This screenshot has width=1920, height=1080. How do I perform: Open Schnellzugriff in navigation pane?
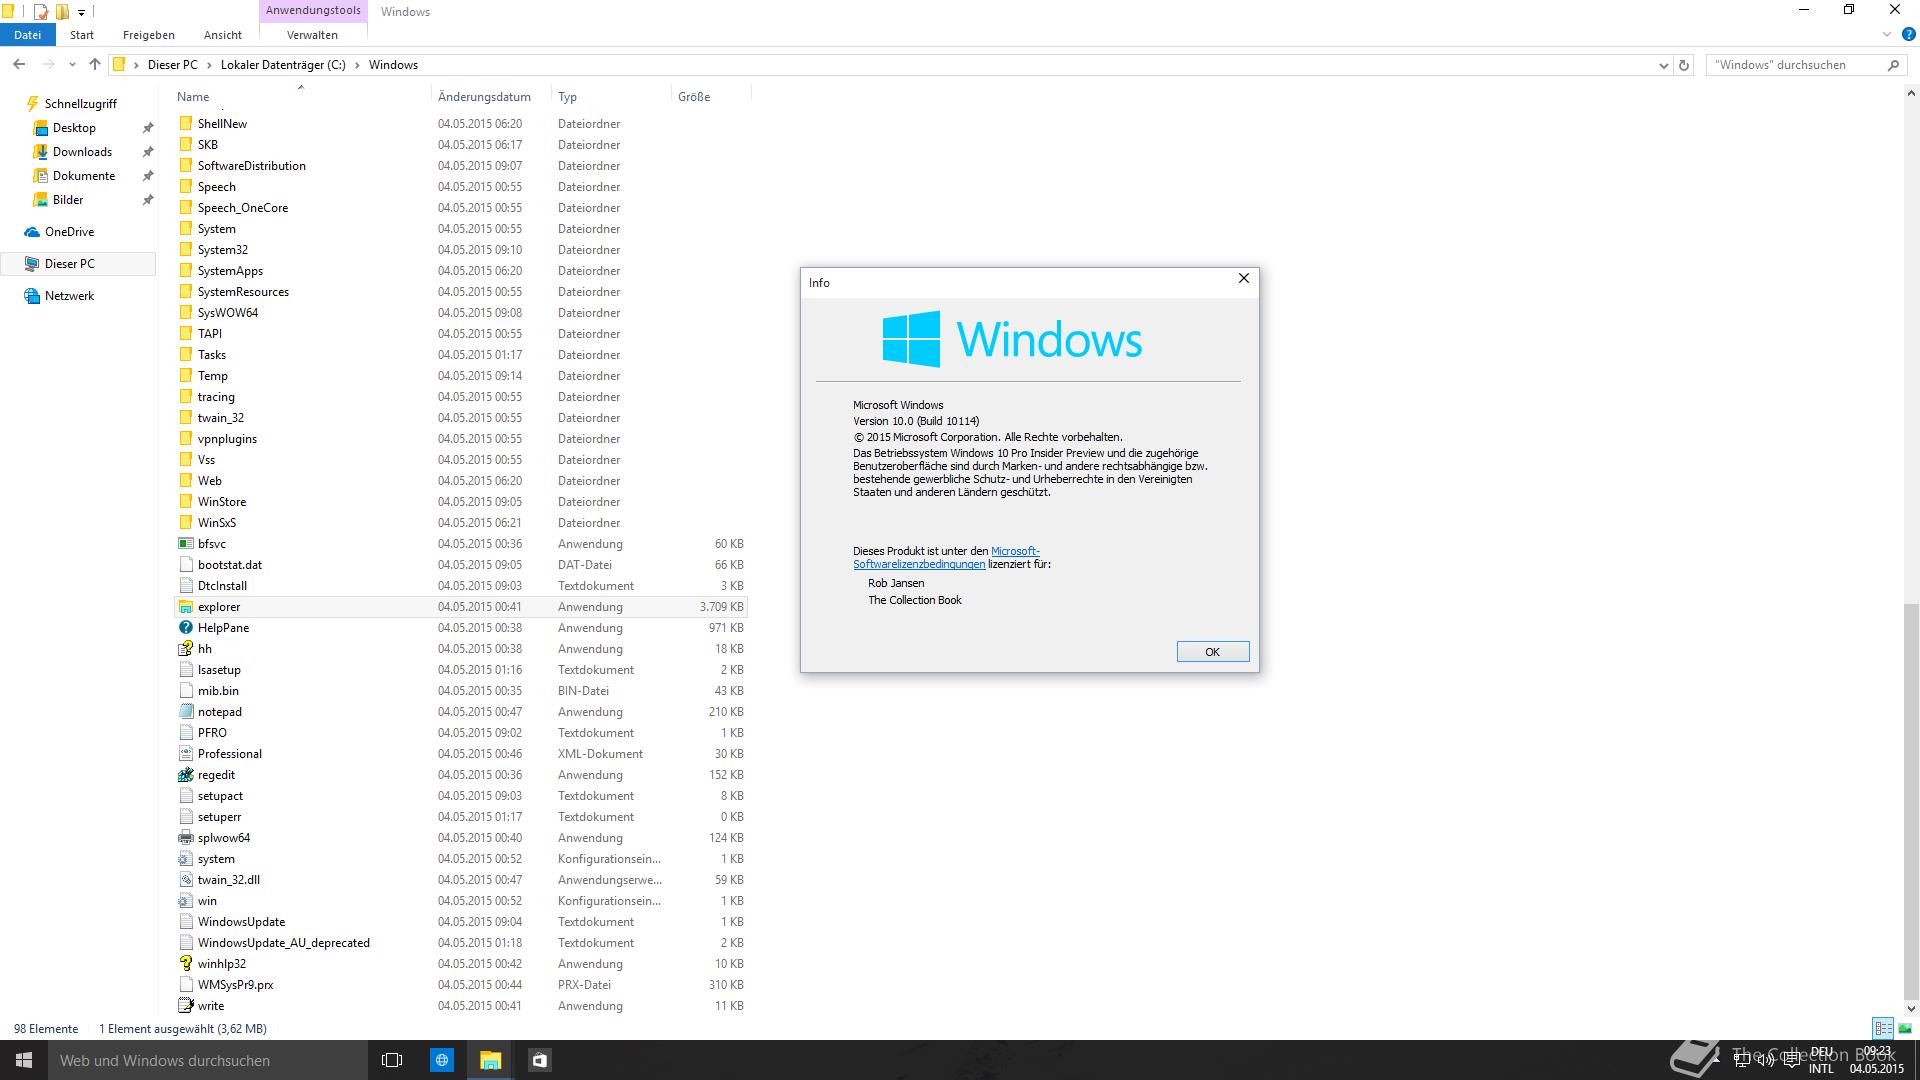(x=80, y=104)
